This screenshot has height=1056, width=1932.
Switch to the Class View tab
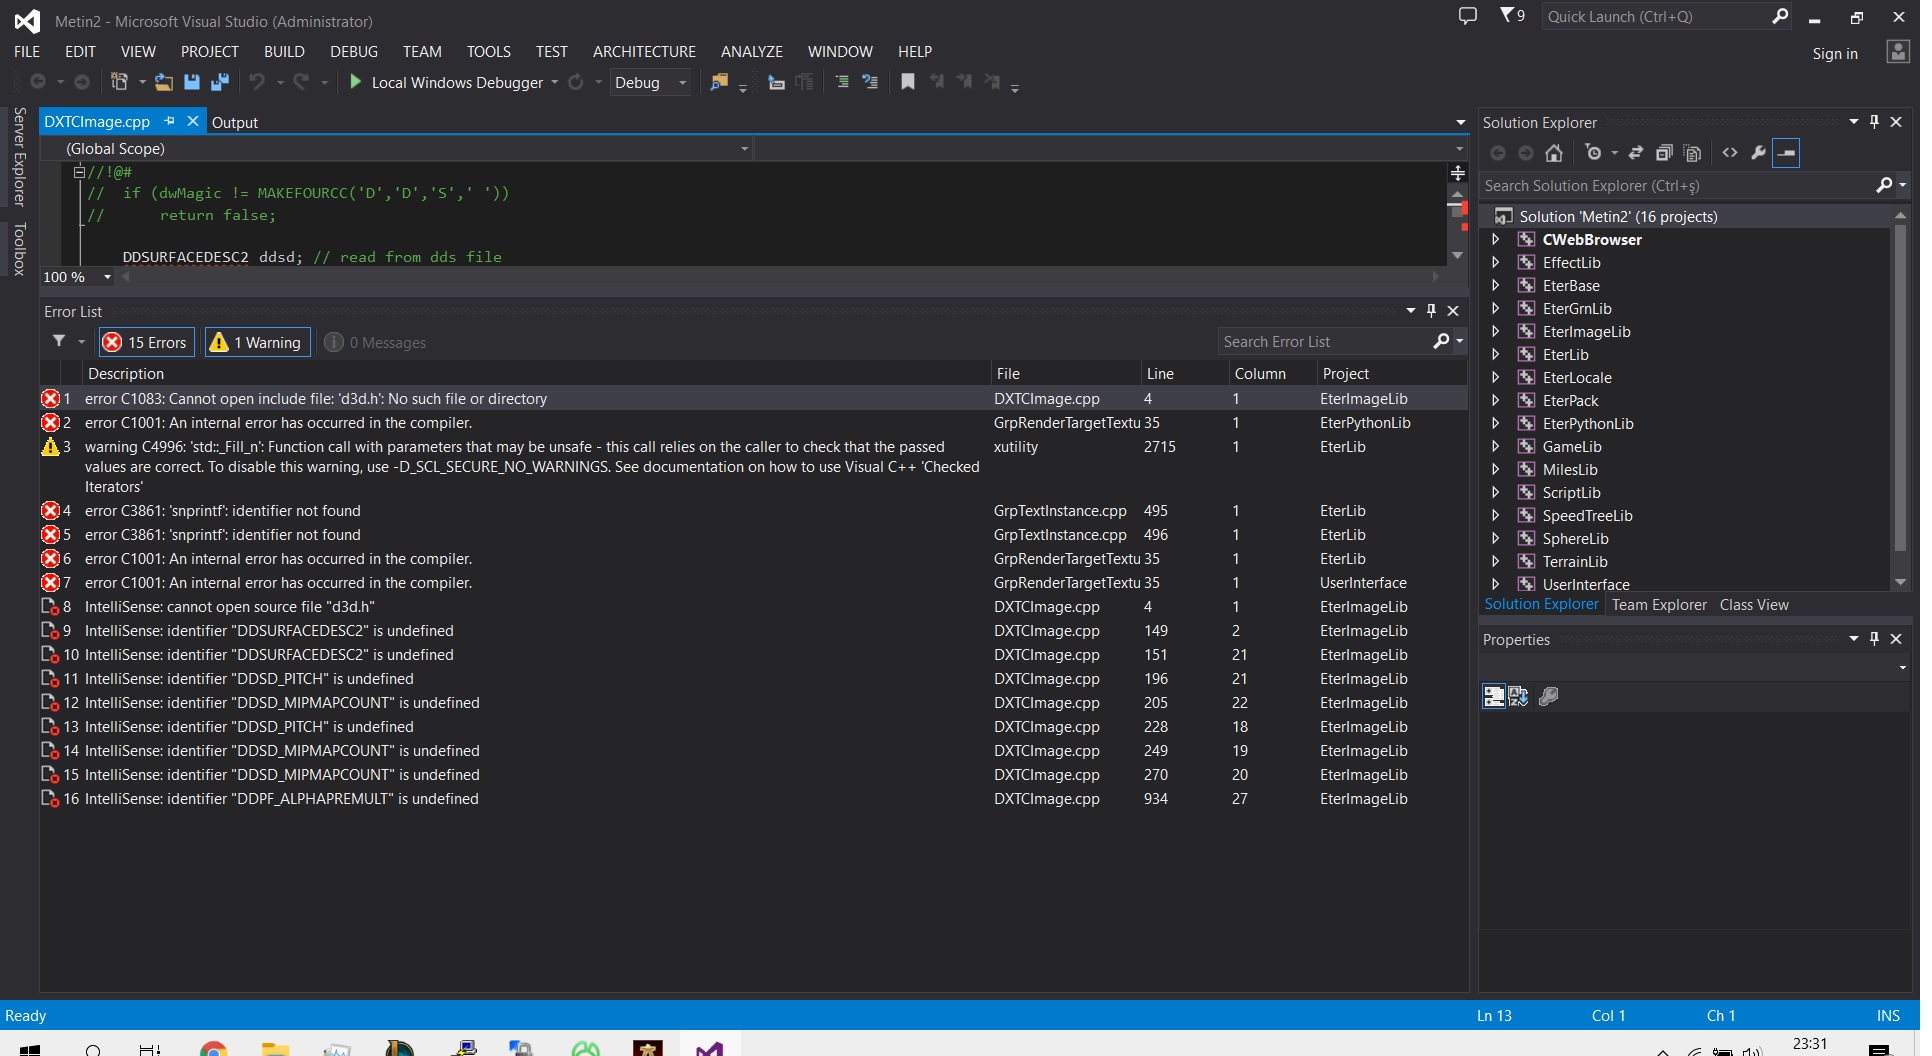[x=1754, y=604]
